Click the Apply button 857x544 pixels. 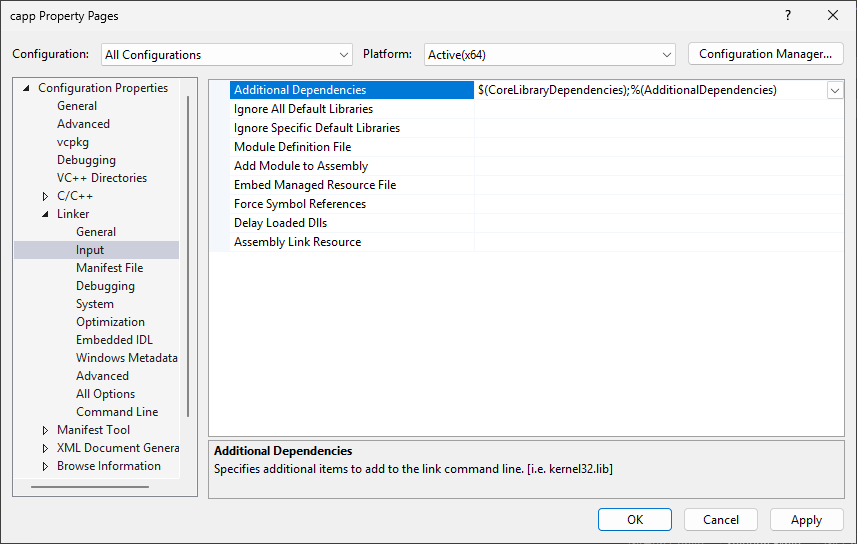point(806,519)
